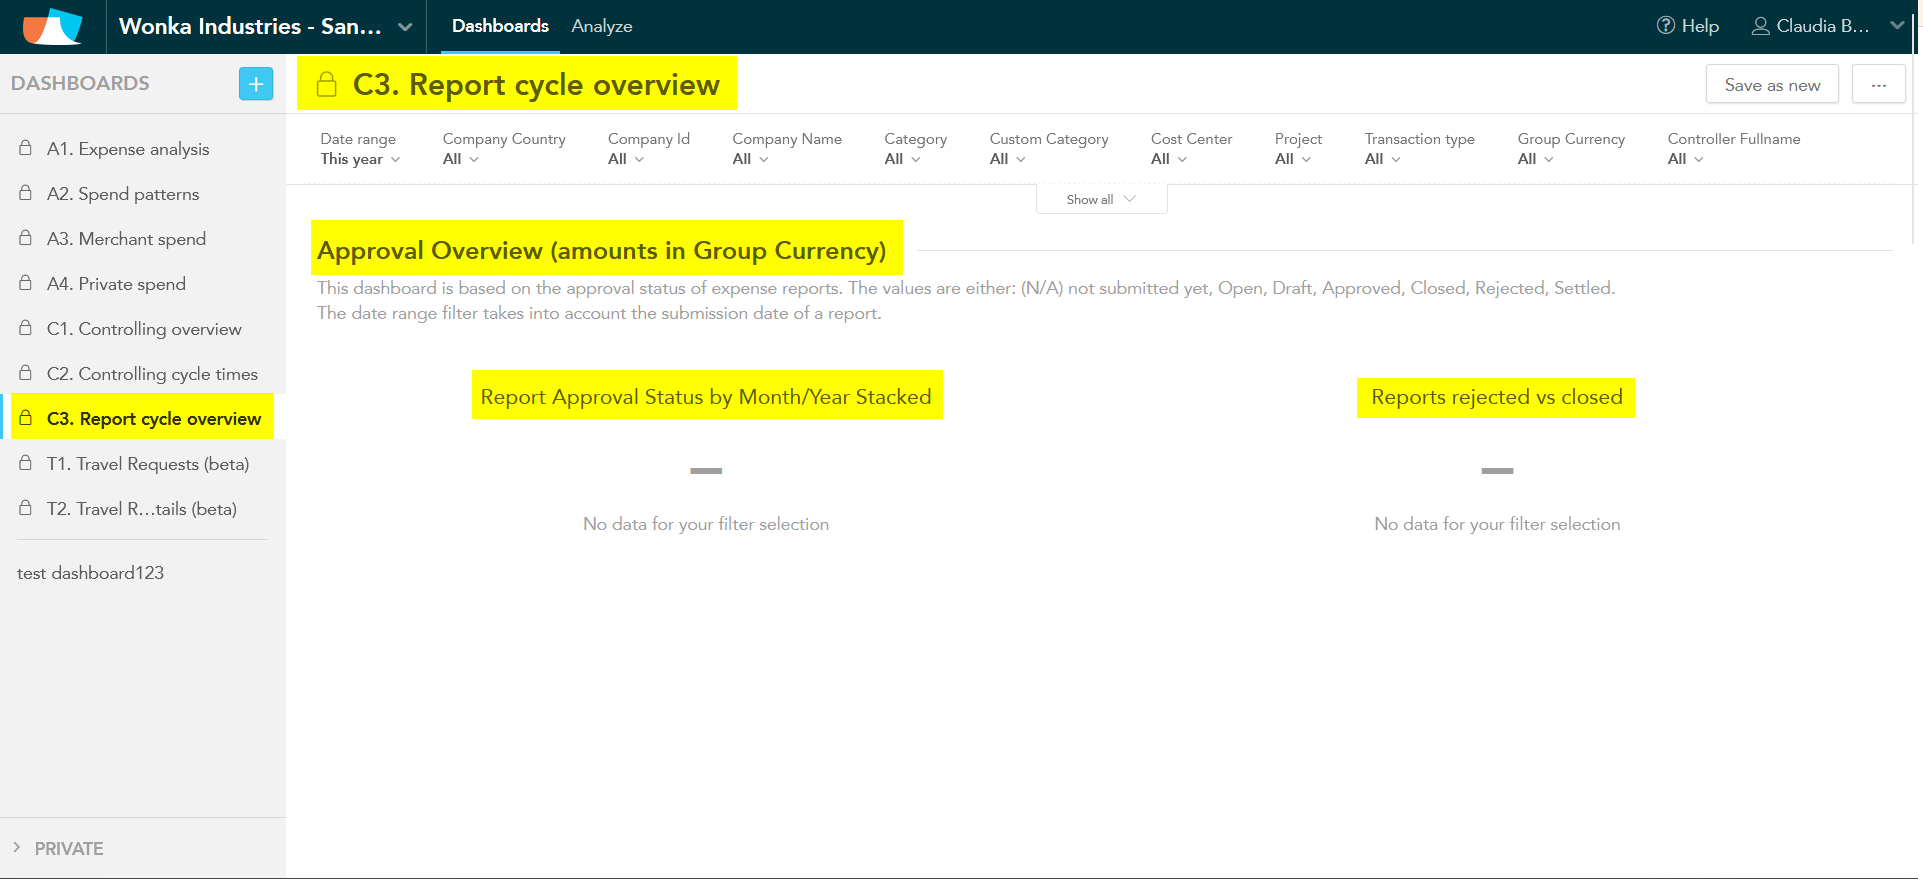Expand filters using Show all

1101,199
